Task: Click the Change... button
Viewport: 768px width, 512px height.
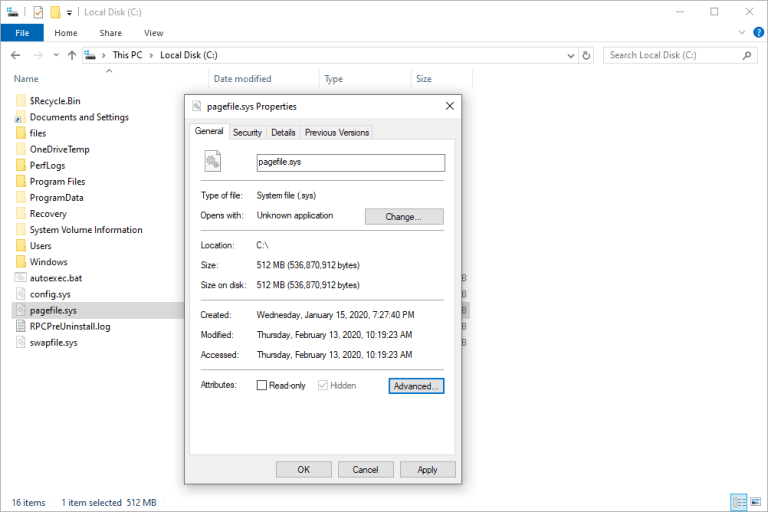Action: 404,217
